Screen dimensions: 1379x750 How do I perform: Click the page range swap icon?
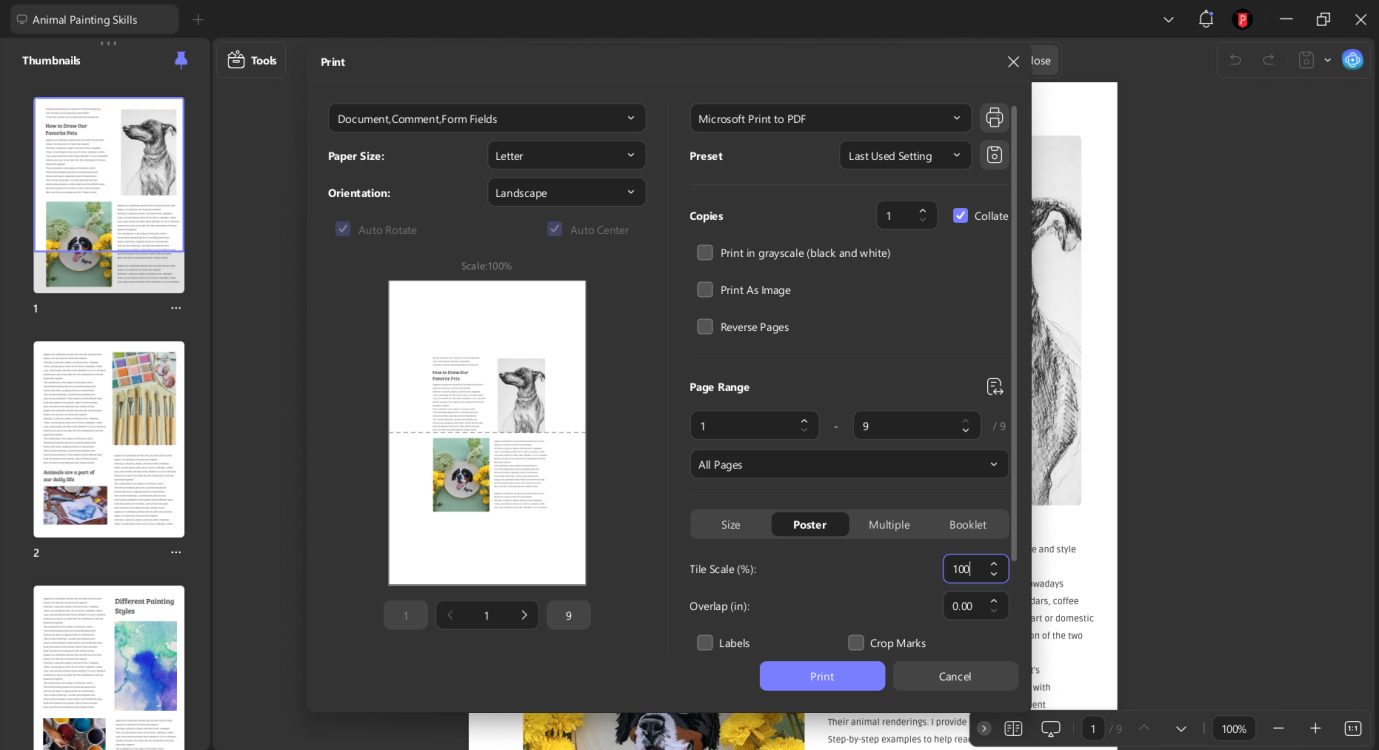tap(994, 387)
